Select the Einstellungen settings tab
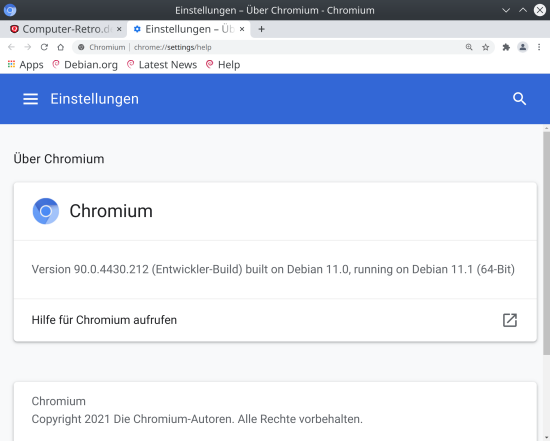 tap(188, 29)
